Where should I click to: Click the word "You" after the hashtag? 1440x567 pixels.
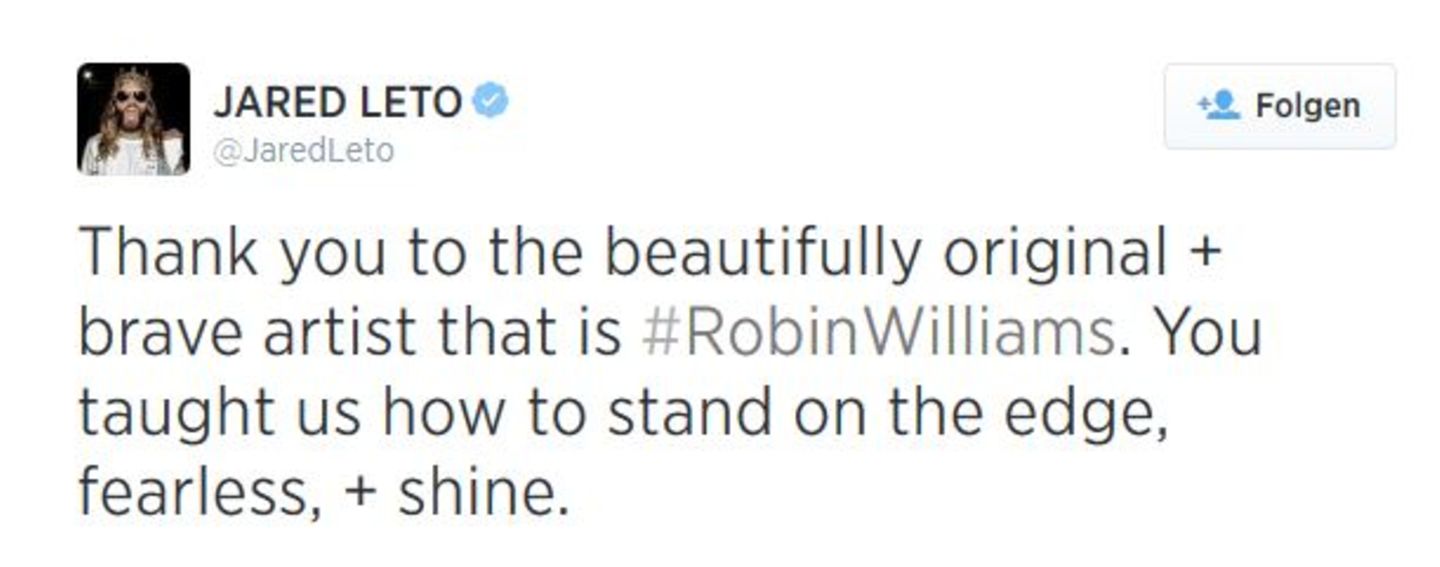coord(1208,333)
